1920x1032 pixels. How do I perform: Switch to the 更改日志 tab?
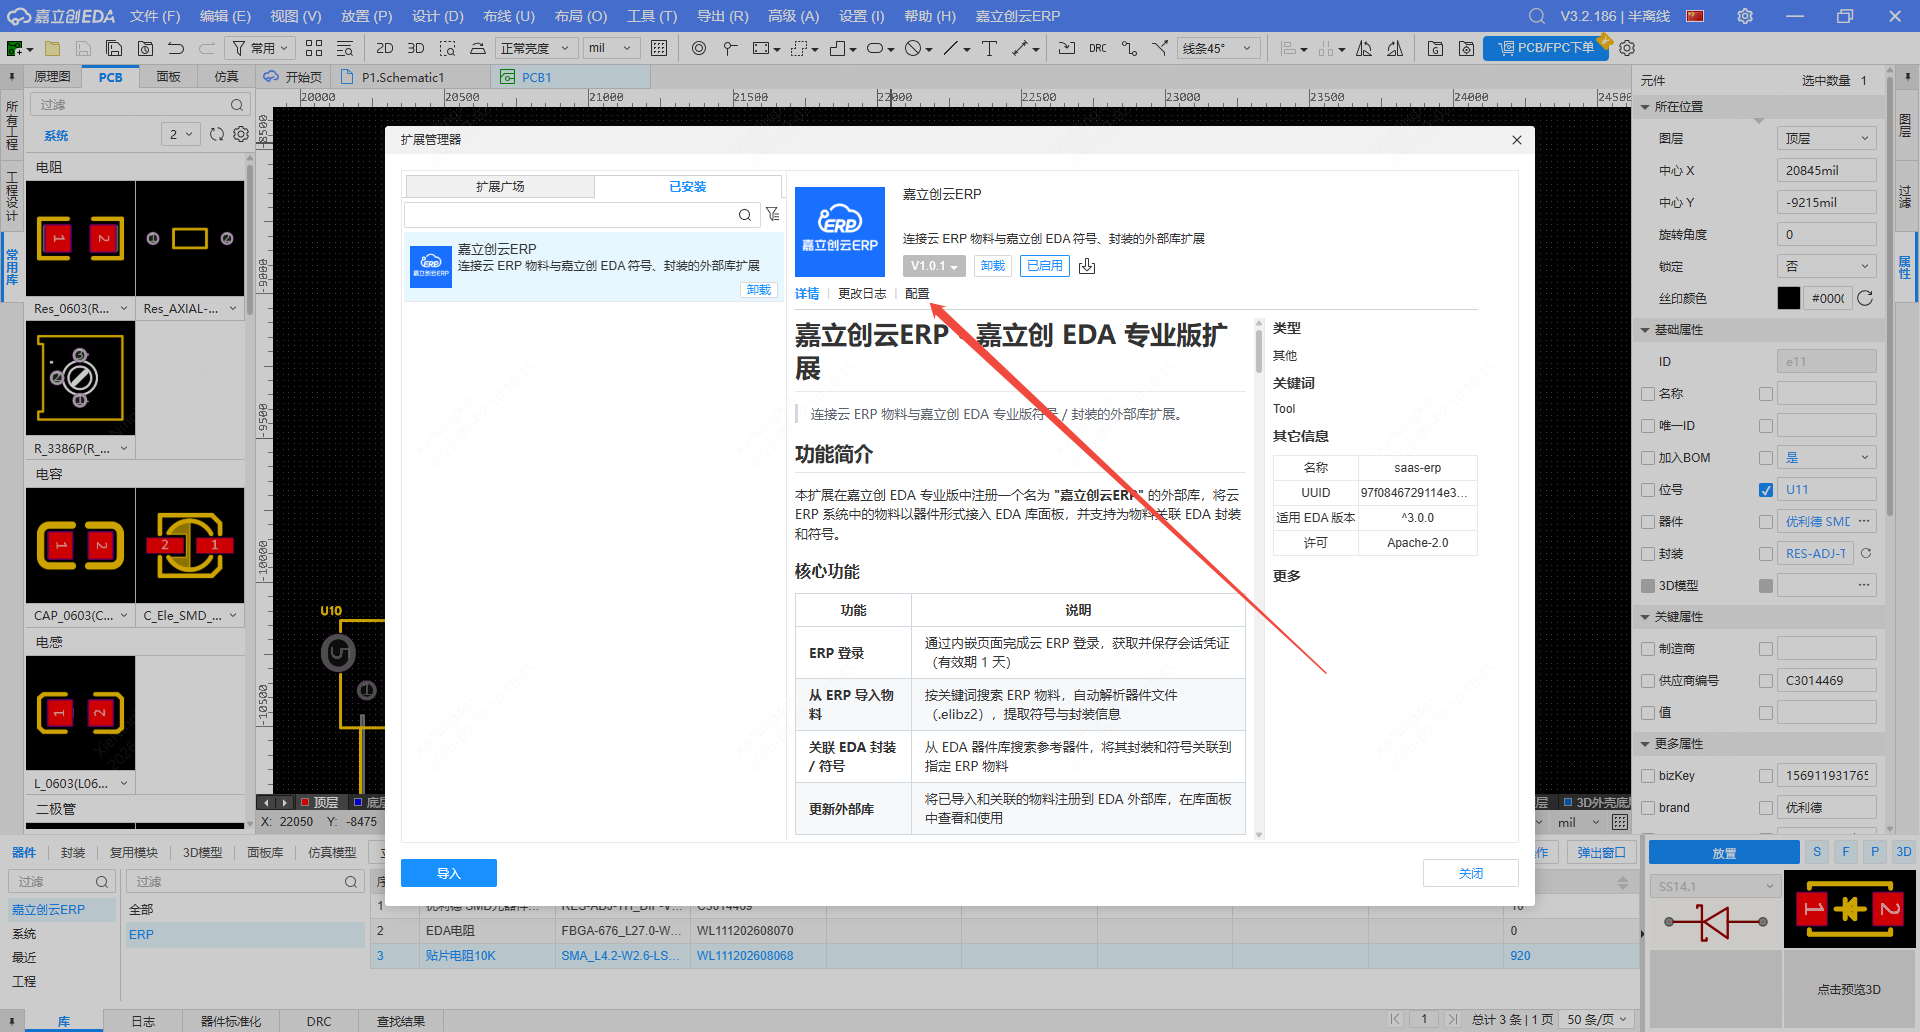pos(862,294)
